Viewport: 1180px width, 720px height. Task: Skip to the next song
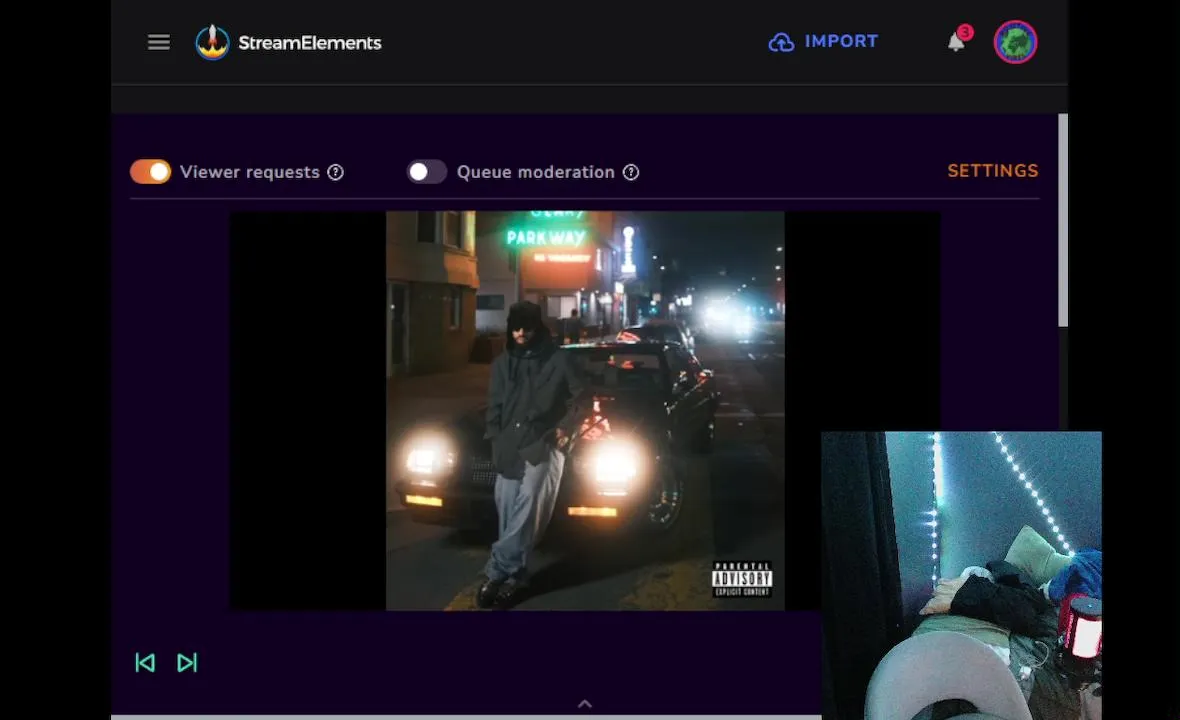[187, 663]
